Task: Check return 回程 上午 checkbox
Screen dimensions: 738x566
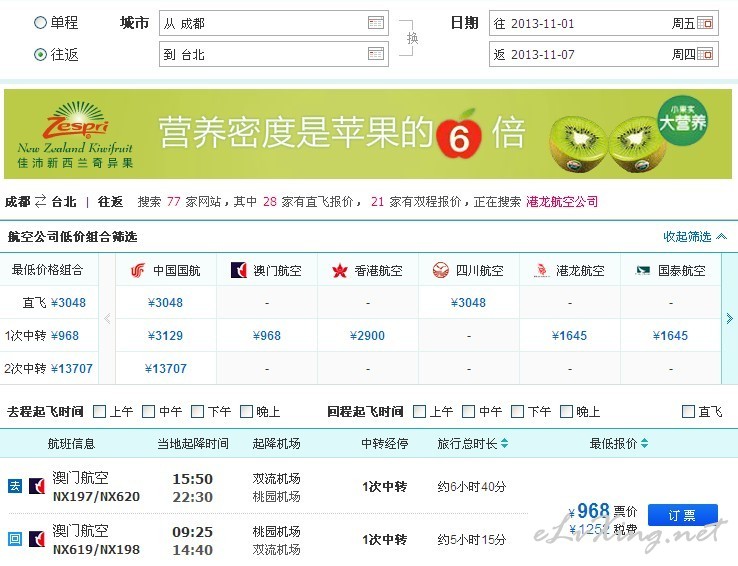Action: pos(419,412)
